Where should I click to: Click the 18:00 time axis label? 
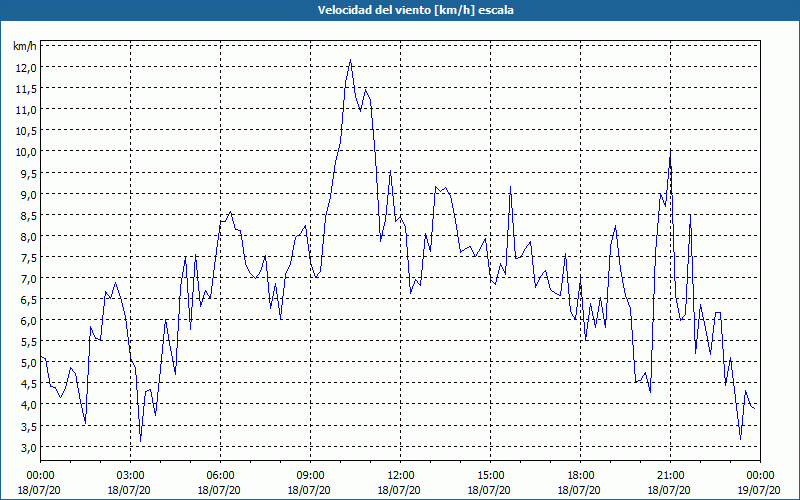(x=581, y=476)
